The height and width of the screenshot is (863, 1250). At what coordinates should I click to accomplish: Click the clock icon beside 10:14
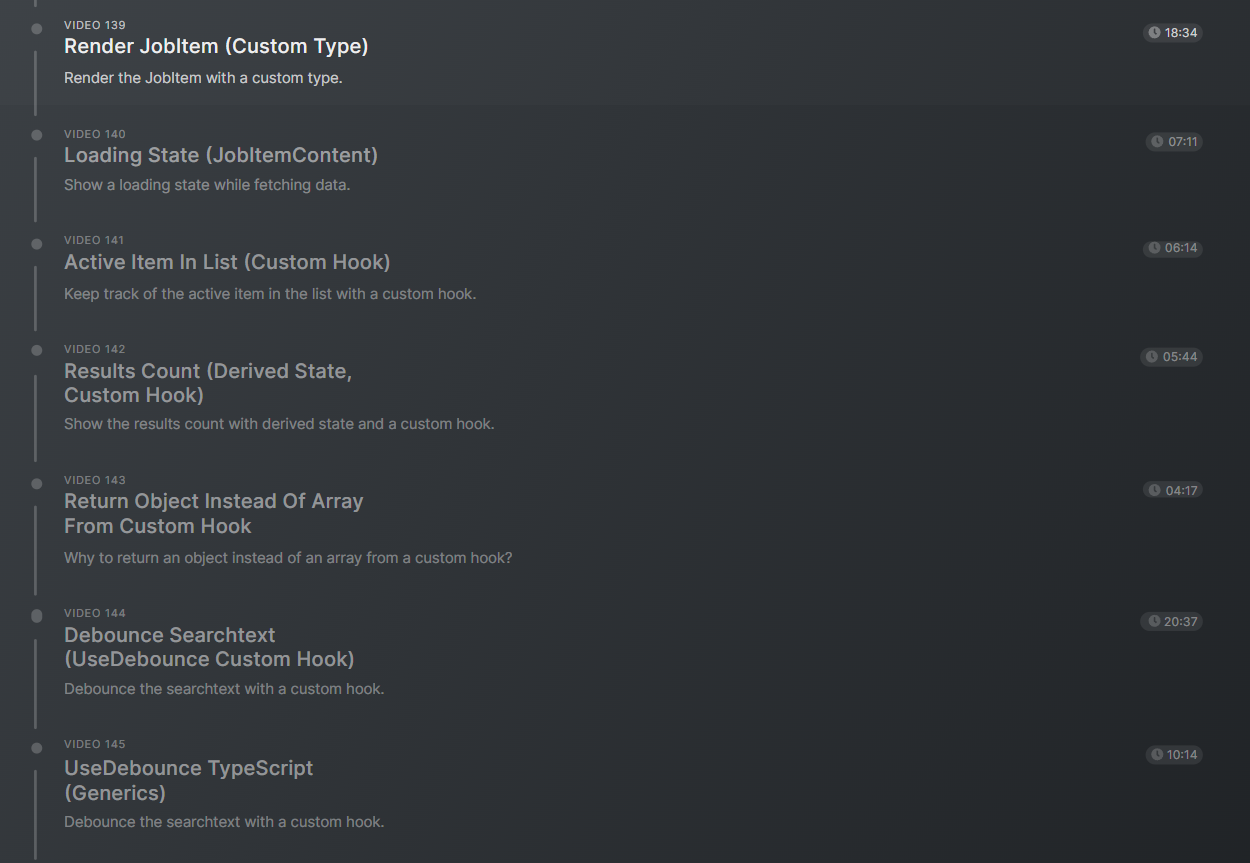coord(1157,755)
